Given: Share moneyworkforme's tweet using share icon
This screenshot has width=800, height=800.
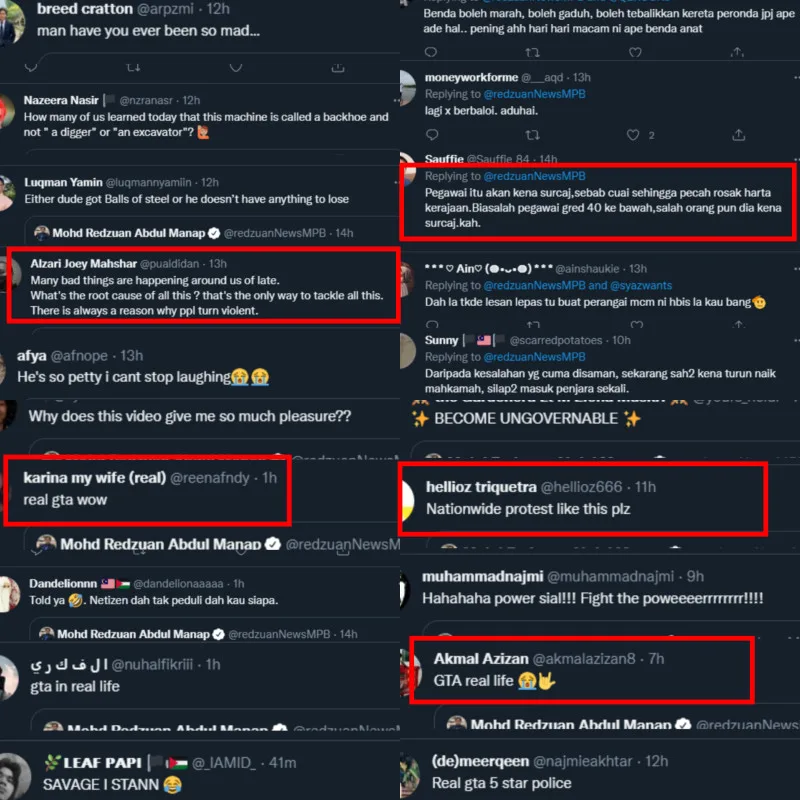Looking at the screenshot, I should (738, 135).
